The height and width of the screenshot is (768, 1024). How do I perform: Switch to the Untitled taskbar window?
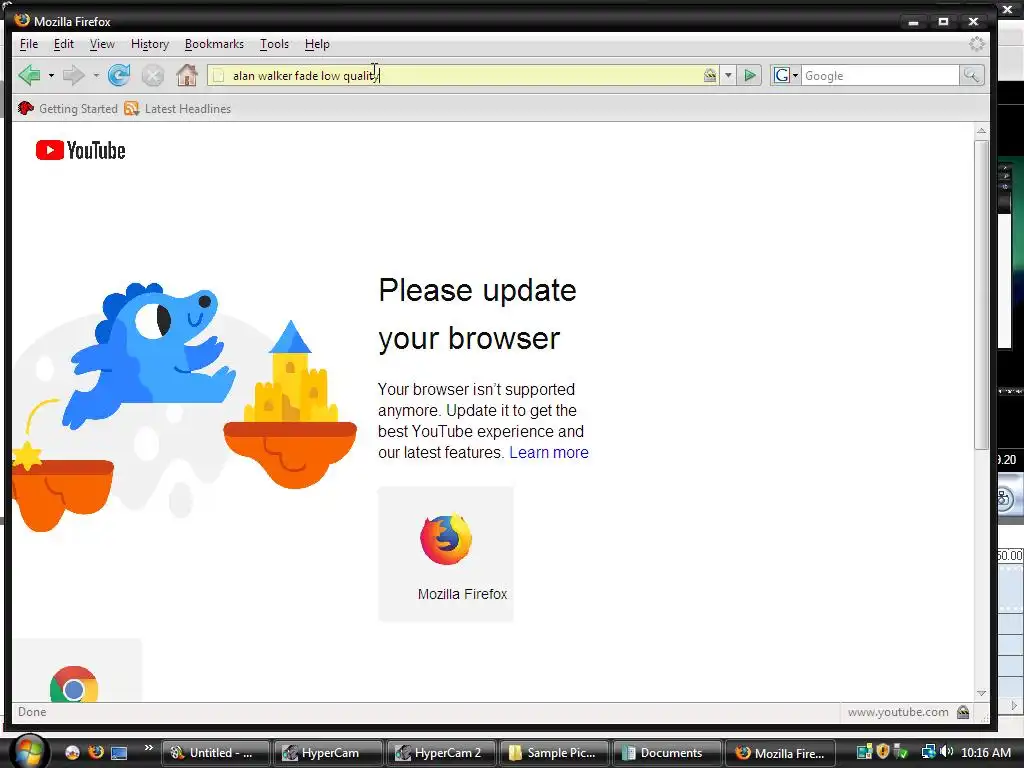click(x=215, y=753)
